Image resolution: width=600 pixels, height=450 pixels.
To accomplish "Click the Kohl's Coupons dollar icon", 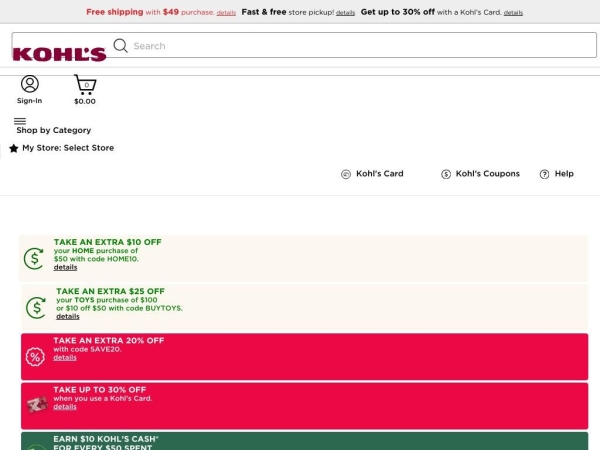I will pyautogui.click(x=446, y=174).
